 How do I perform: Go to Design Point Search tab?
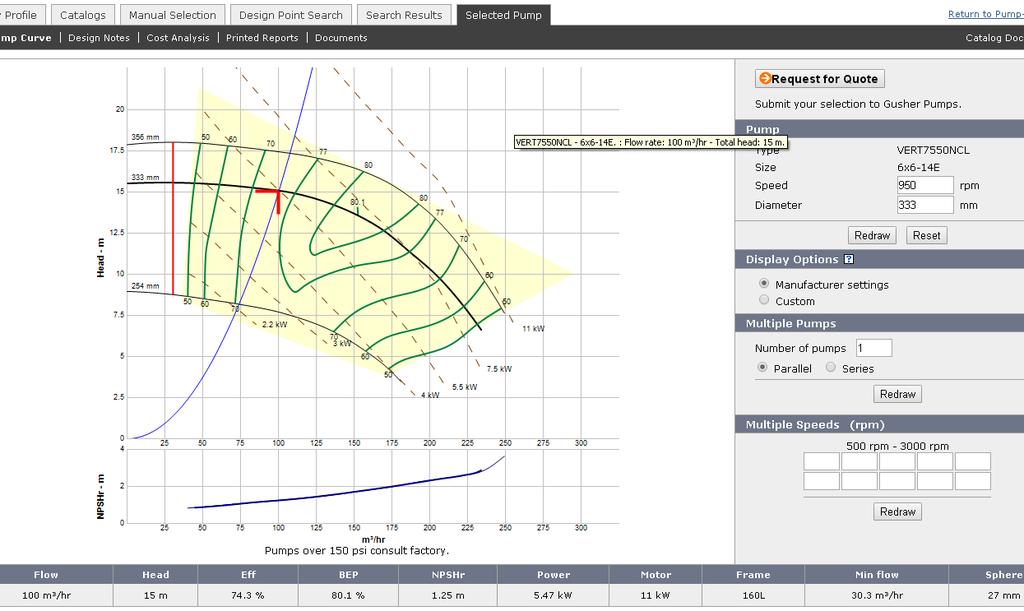[x=291, y=15]
